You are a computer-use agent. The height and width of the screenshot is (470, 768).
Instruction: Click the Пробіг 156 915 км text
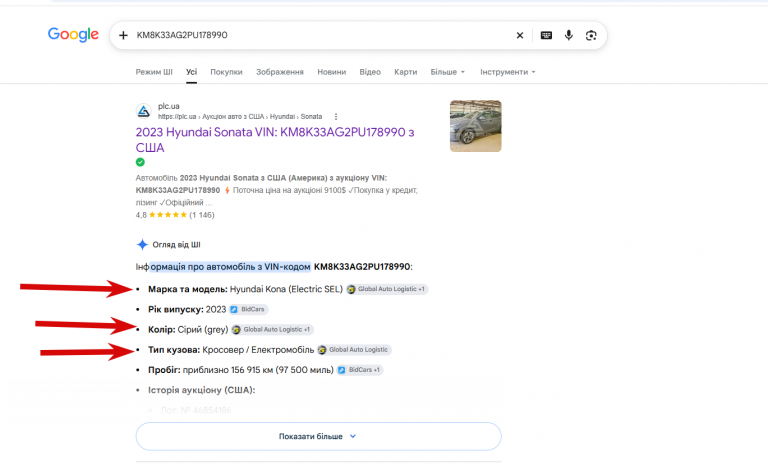(x=240, y=370)
